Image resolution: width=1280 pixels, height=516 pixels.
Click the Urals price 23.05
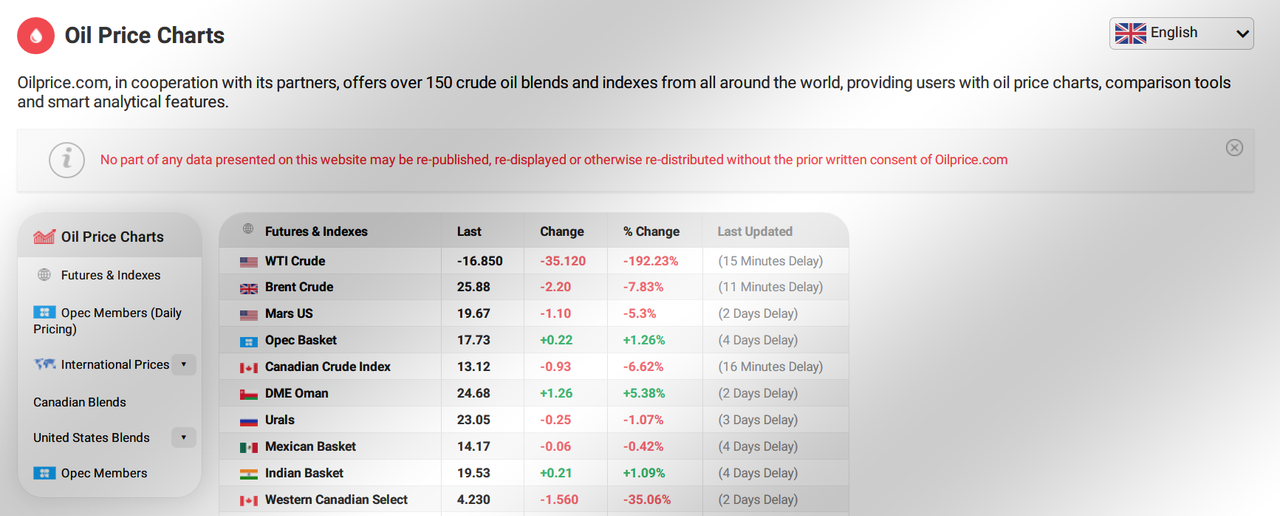(473, 420)
